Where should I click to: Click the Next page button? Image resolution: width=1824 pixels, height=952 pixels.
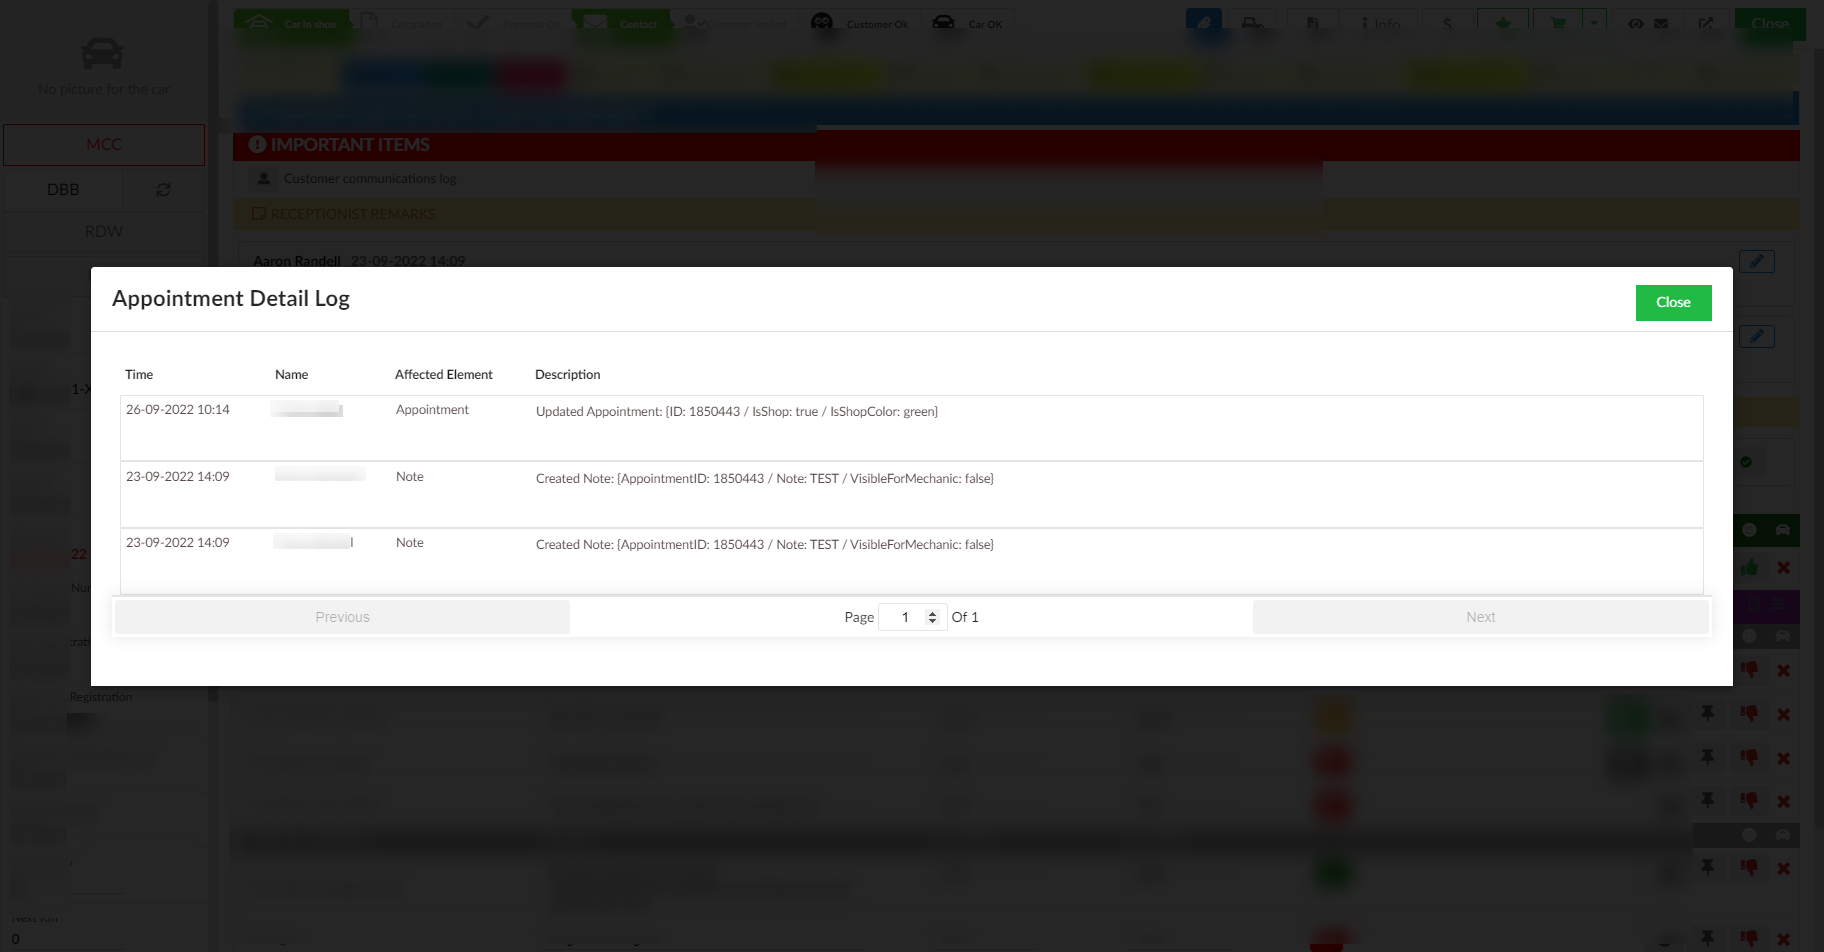pos(1479,617)
